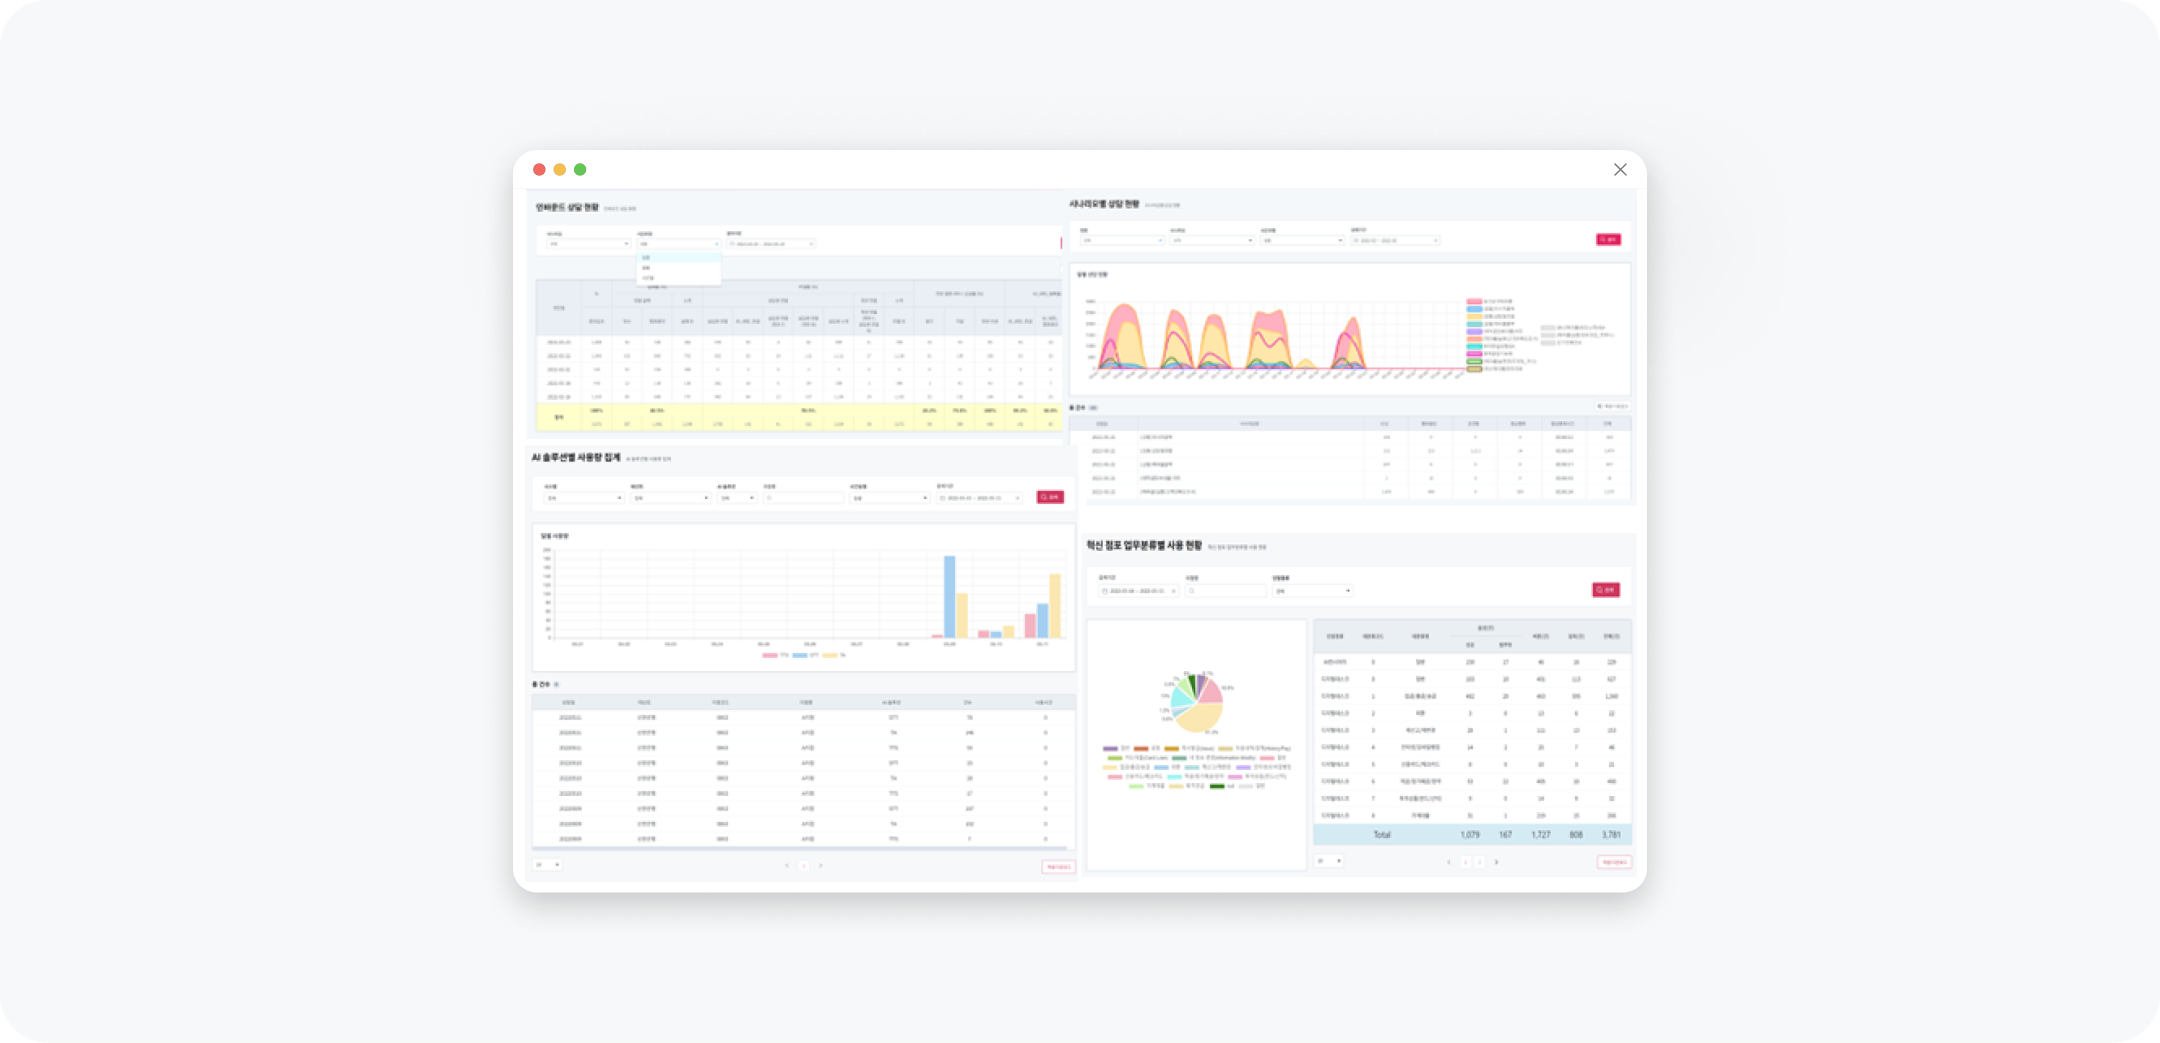The width and height of the screenshot is (2160, 1043).
Task: Open the calendar icon in AI 솔루션별 search period
Action: pyautogui.click(x=942, y=497)
